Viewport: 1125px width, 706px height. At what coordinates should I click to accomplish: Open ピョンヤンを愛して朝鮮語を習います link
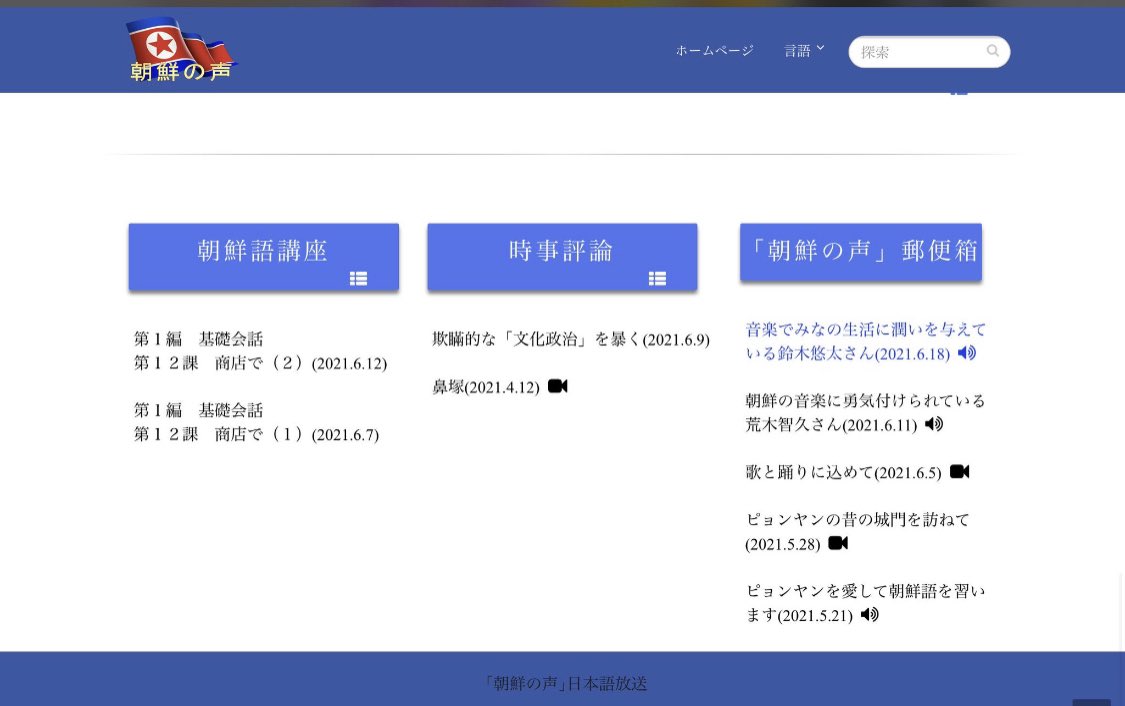[x=865, y=603]
